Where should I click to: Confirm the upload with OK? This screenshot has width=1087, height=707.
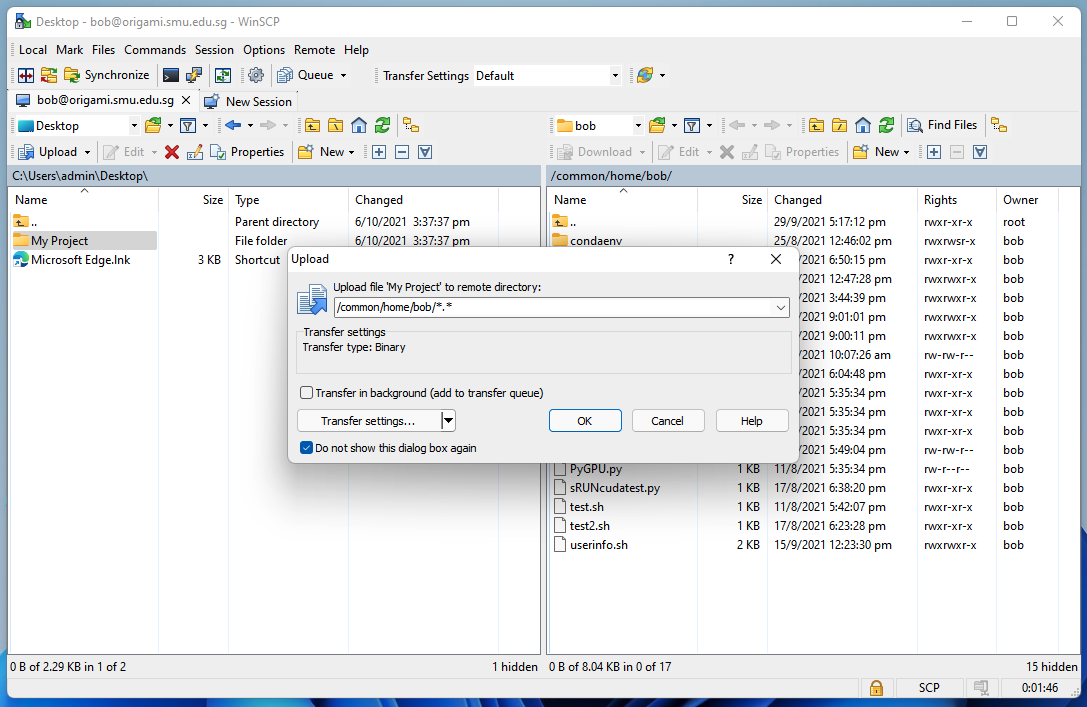tap(585, 420)
